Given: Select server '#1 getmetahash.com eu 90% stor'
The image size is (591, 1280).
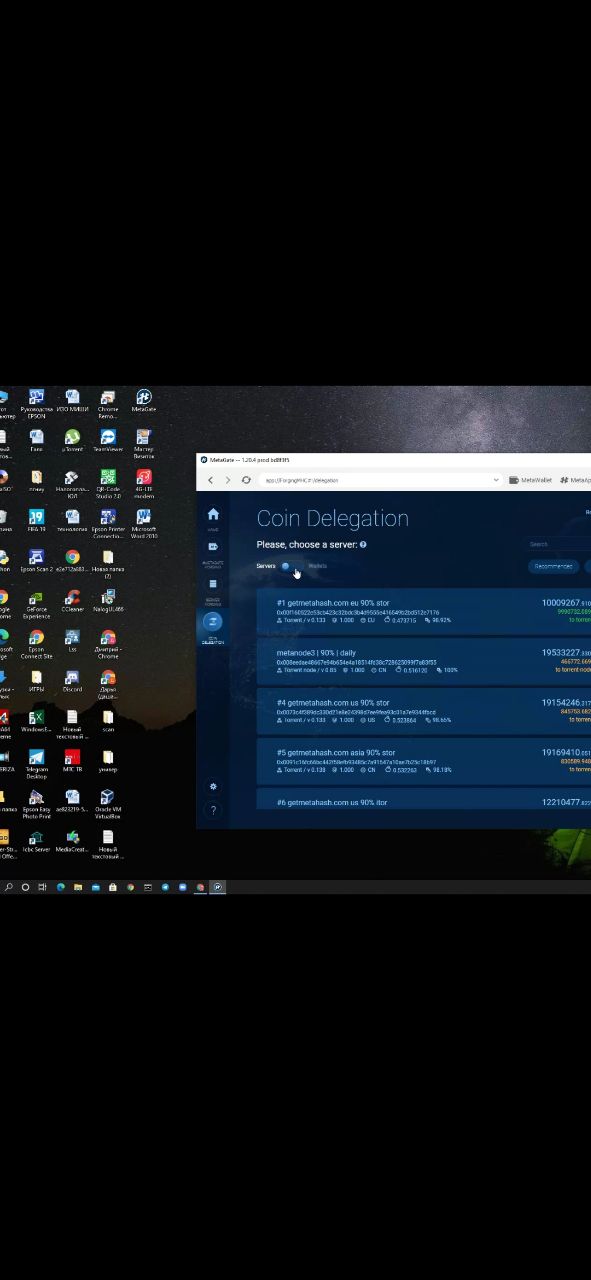Looking at the screenshot, I should coord(424,611).
